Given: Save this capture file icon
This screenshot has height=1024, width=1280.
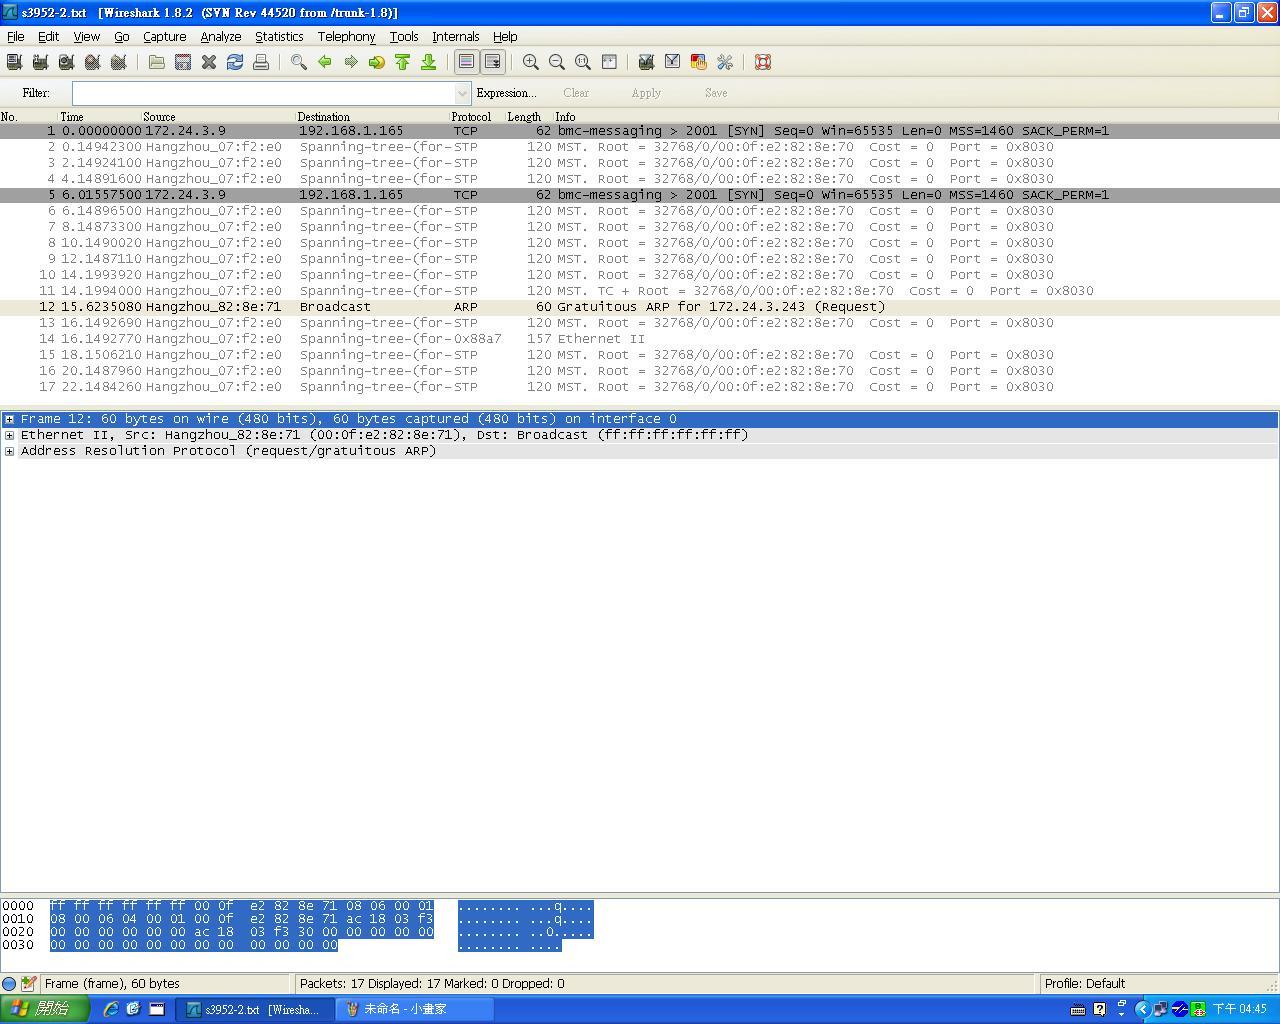Looking at the screenshot, I should 183,62.
